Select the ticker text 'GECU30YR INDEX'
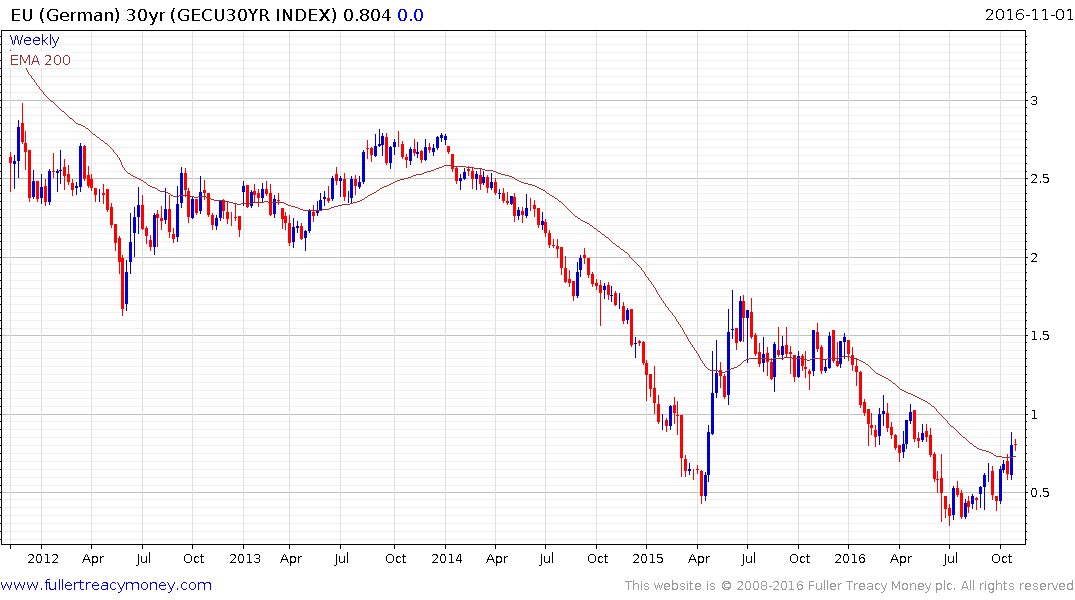The width and height of the screenshot is (1075, 600). (256, 15)
